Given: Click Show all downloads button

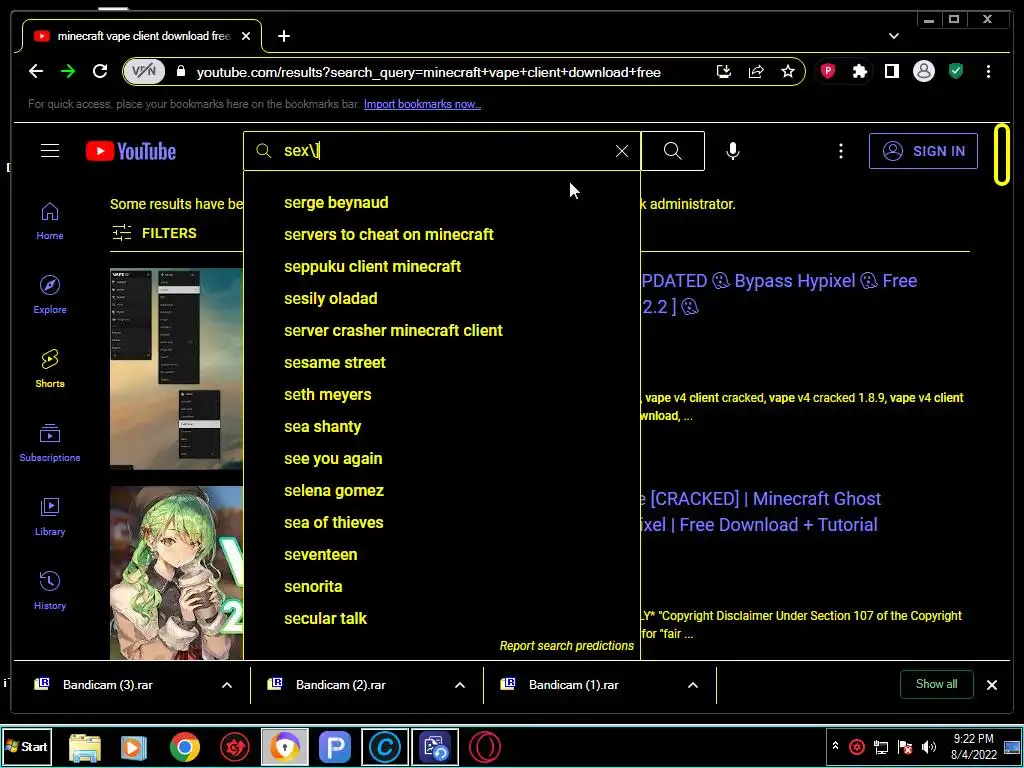Looking at the screenshot, I should tap(936, 684).
